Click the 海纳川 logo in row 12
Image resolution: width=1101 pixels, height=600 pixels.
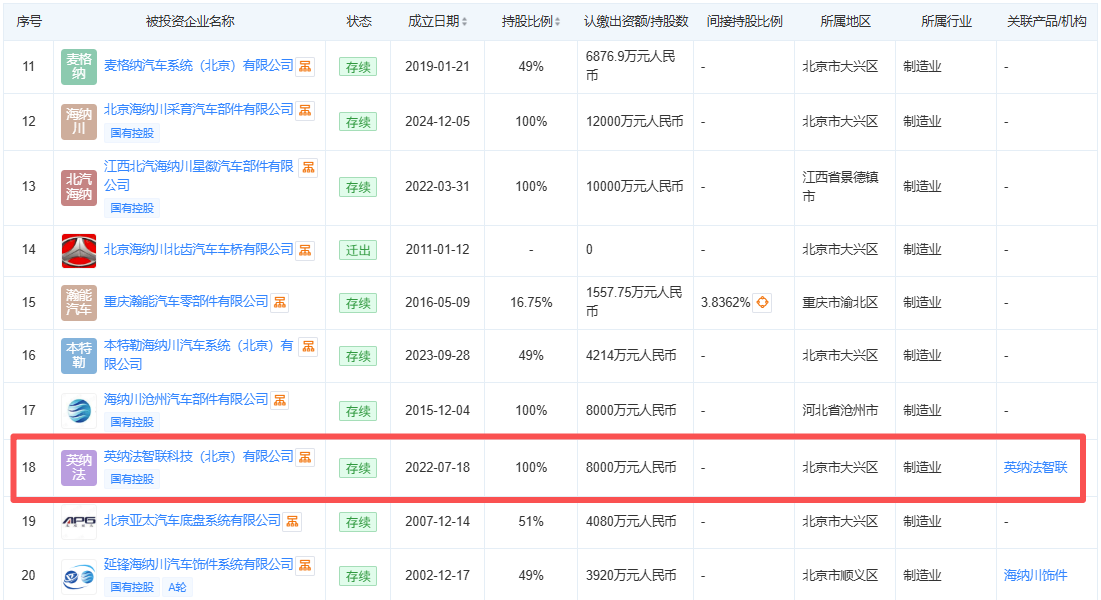pyautogui.click(x=79, y=122)
